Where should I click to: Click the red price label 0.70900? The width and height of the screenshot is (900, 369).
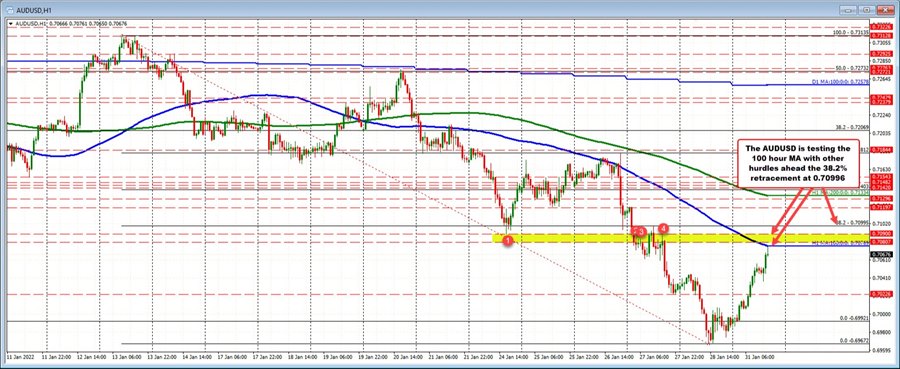point(881,234)
